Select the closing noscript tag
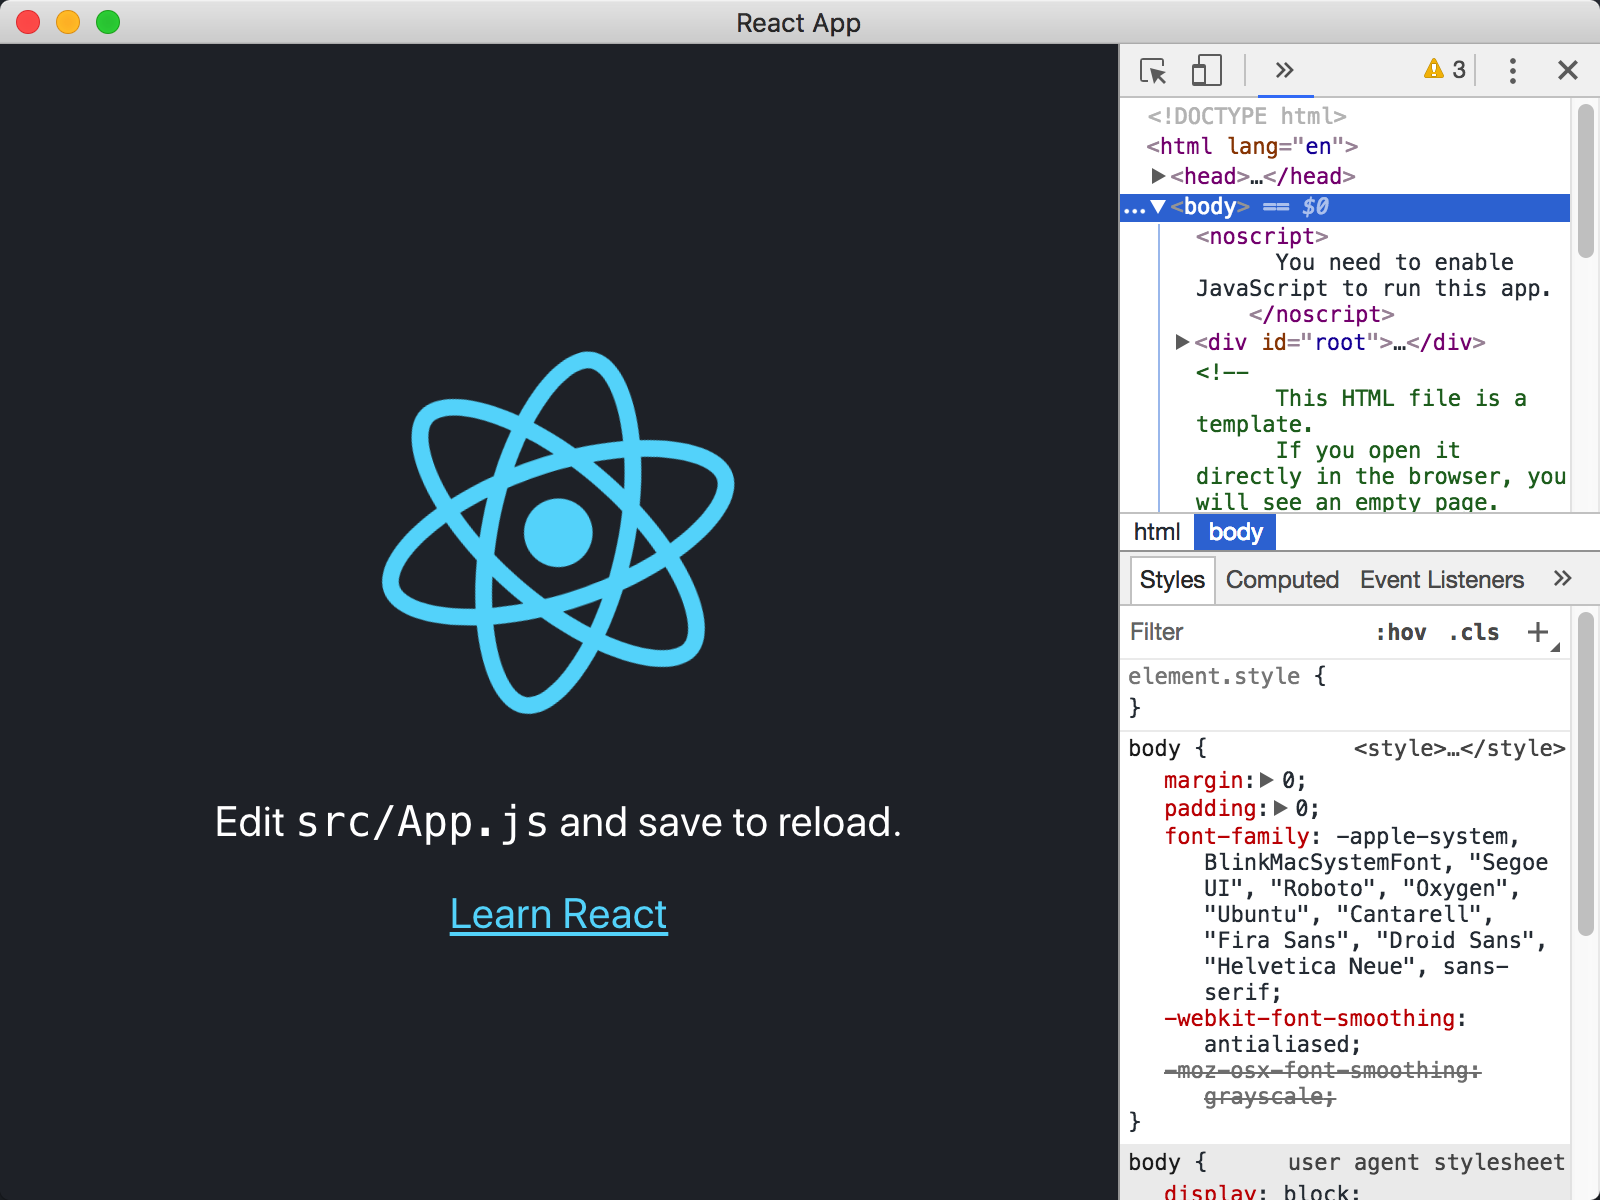The height and width of the screenshot is (1200, 1600). click(x=1321, y=314)
